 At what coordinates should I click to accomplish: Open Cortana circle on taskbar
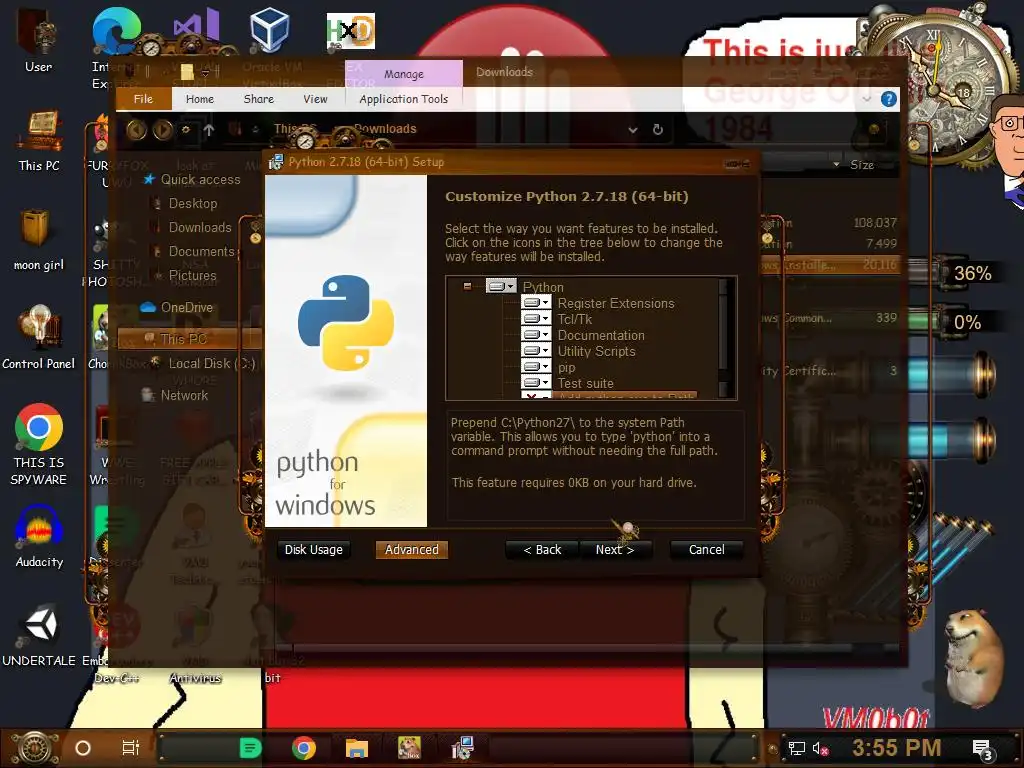point(82,748)
